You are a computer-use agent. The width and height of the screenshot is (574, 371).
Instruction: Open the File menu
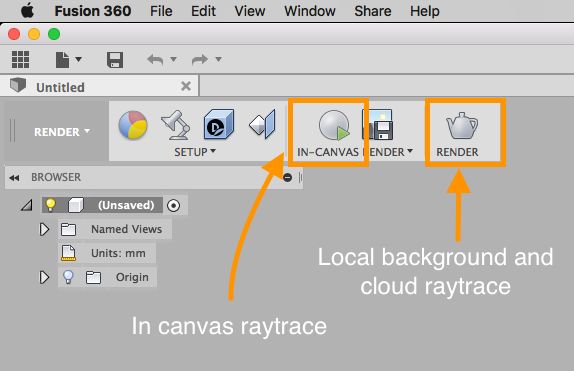(161, 11)
